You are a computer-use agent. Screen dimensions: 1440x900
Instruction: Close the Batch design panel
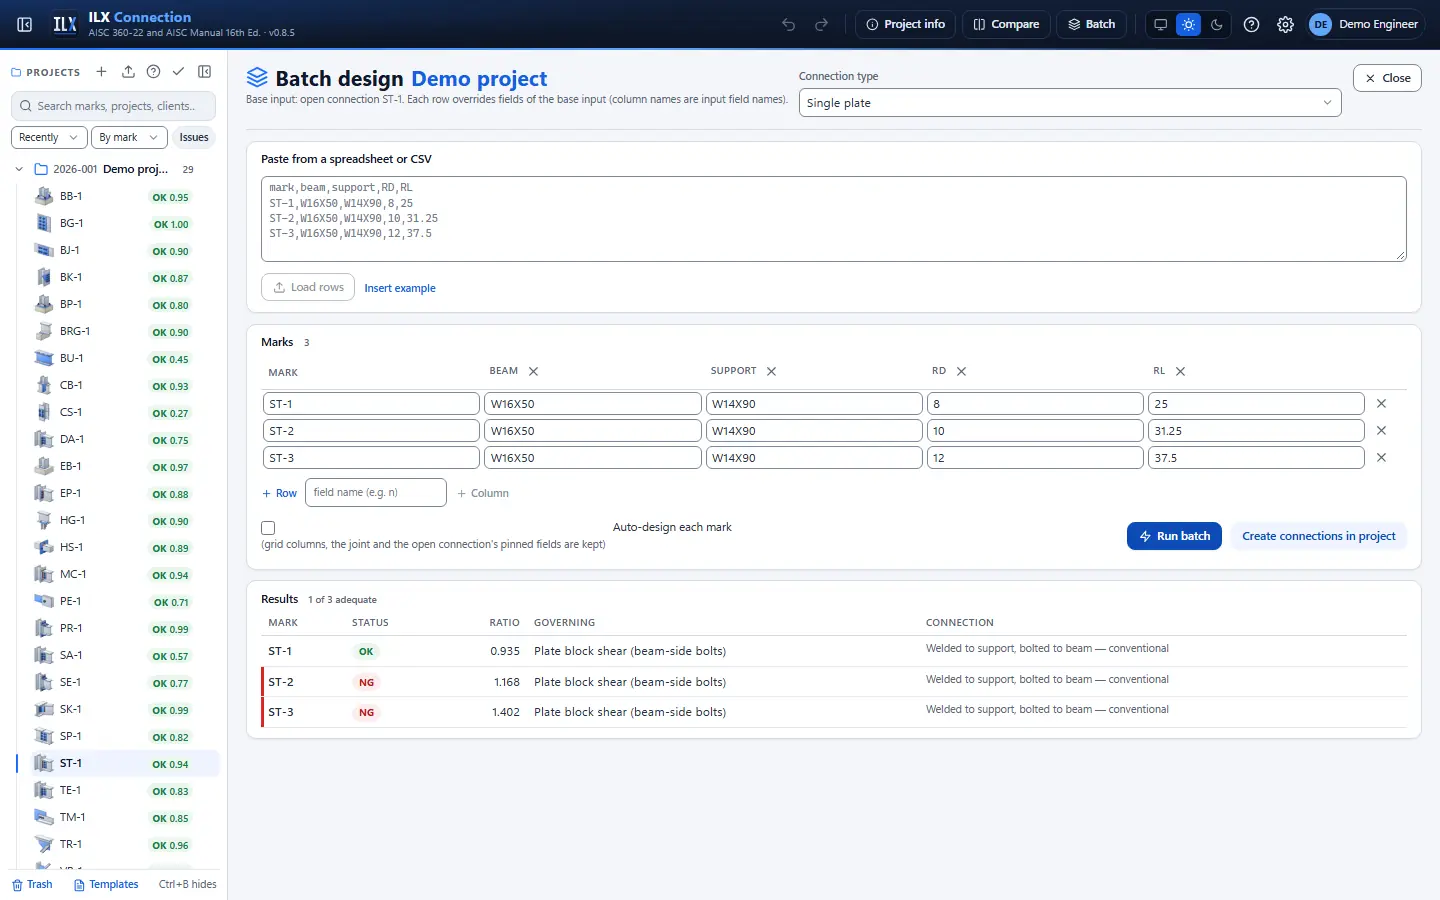tap(1387, 78)
